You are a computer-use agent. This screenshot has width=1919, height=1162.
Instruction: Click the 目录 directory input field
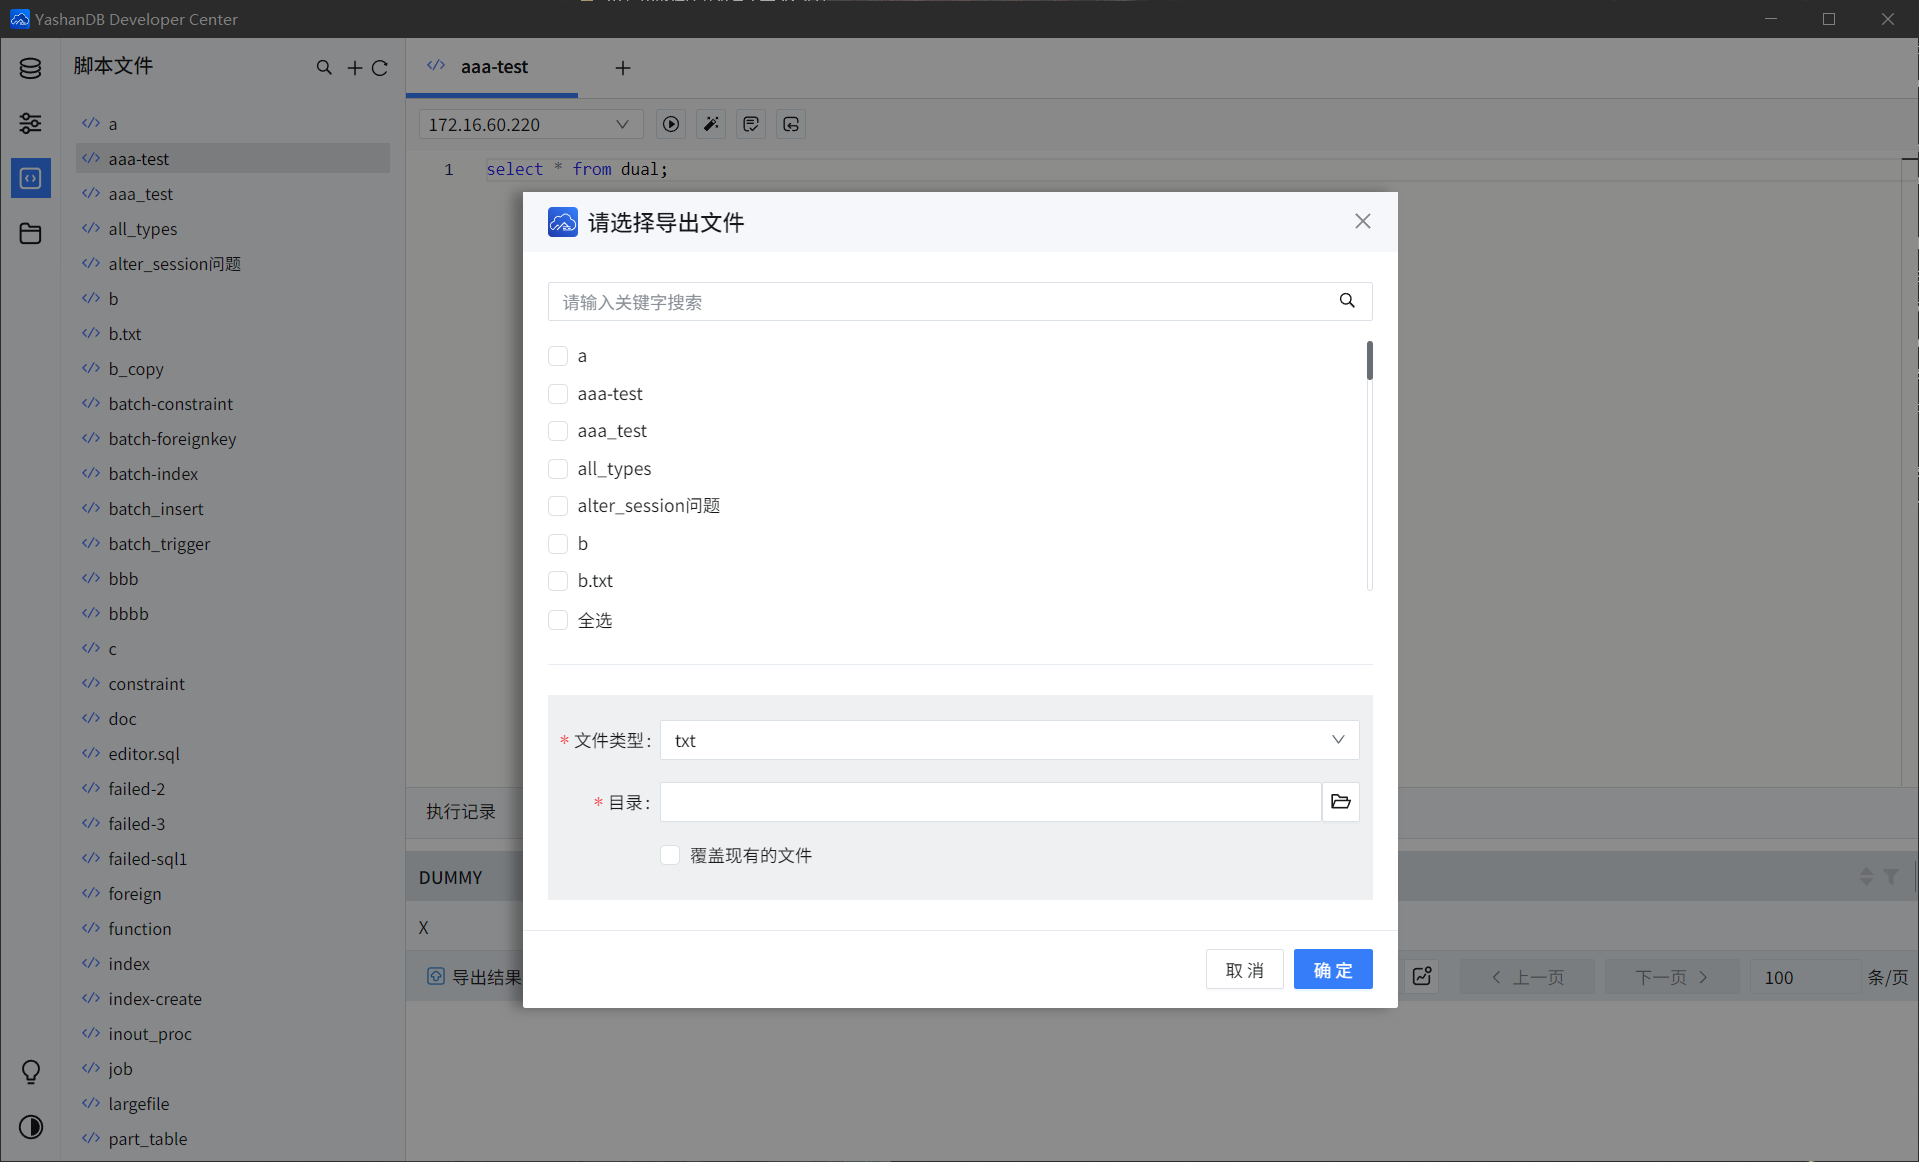(990, 802)
